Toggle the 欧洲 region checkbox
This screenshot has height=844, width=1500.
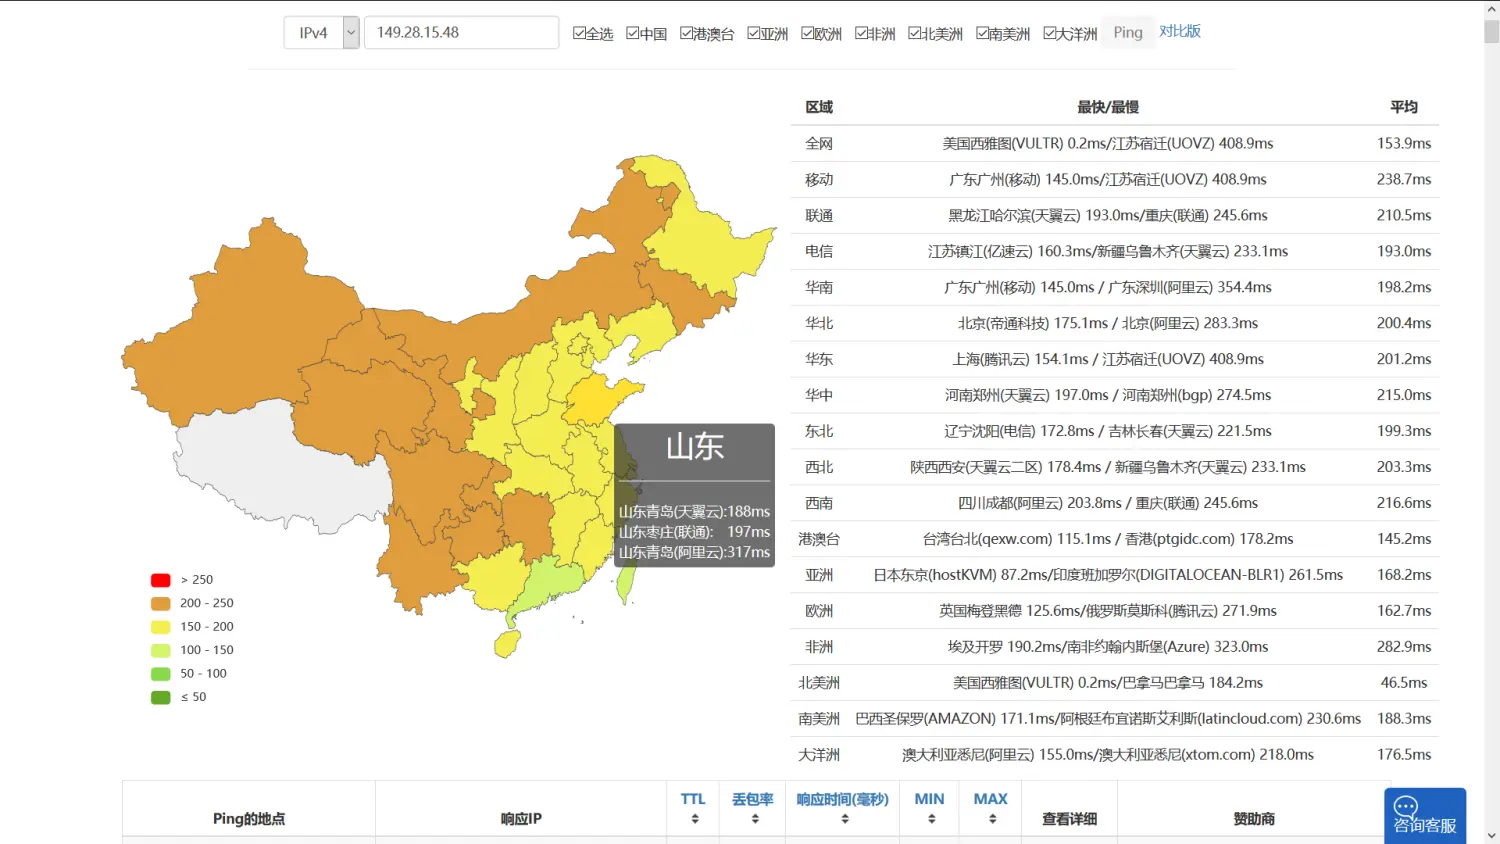pos(808,33)
